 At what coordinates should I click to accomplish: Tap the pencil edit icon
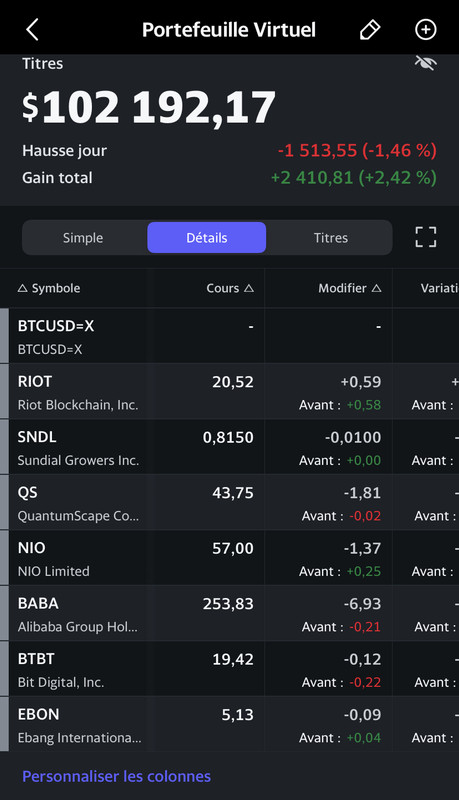click(x=370, y=30)
